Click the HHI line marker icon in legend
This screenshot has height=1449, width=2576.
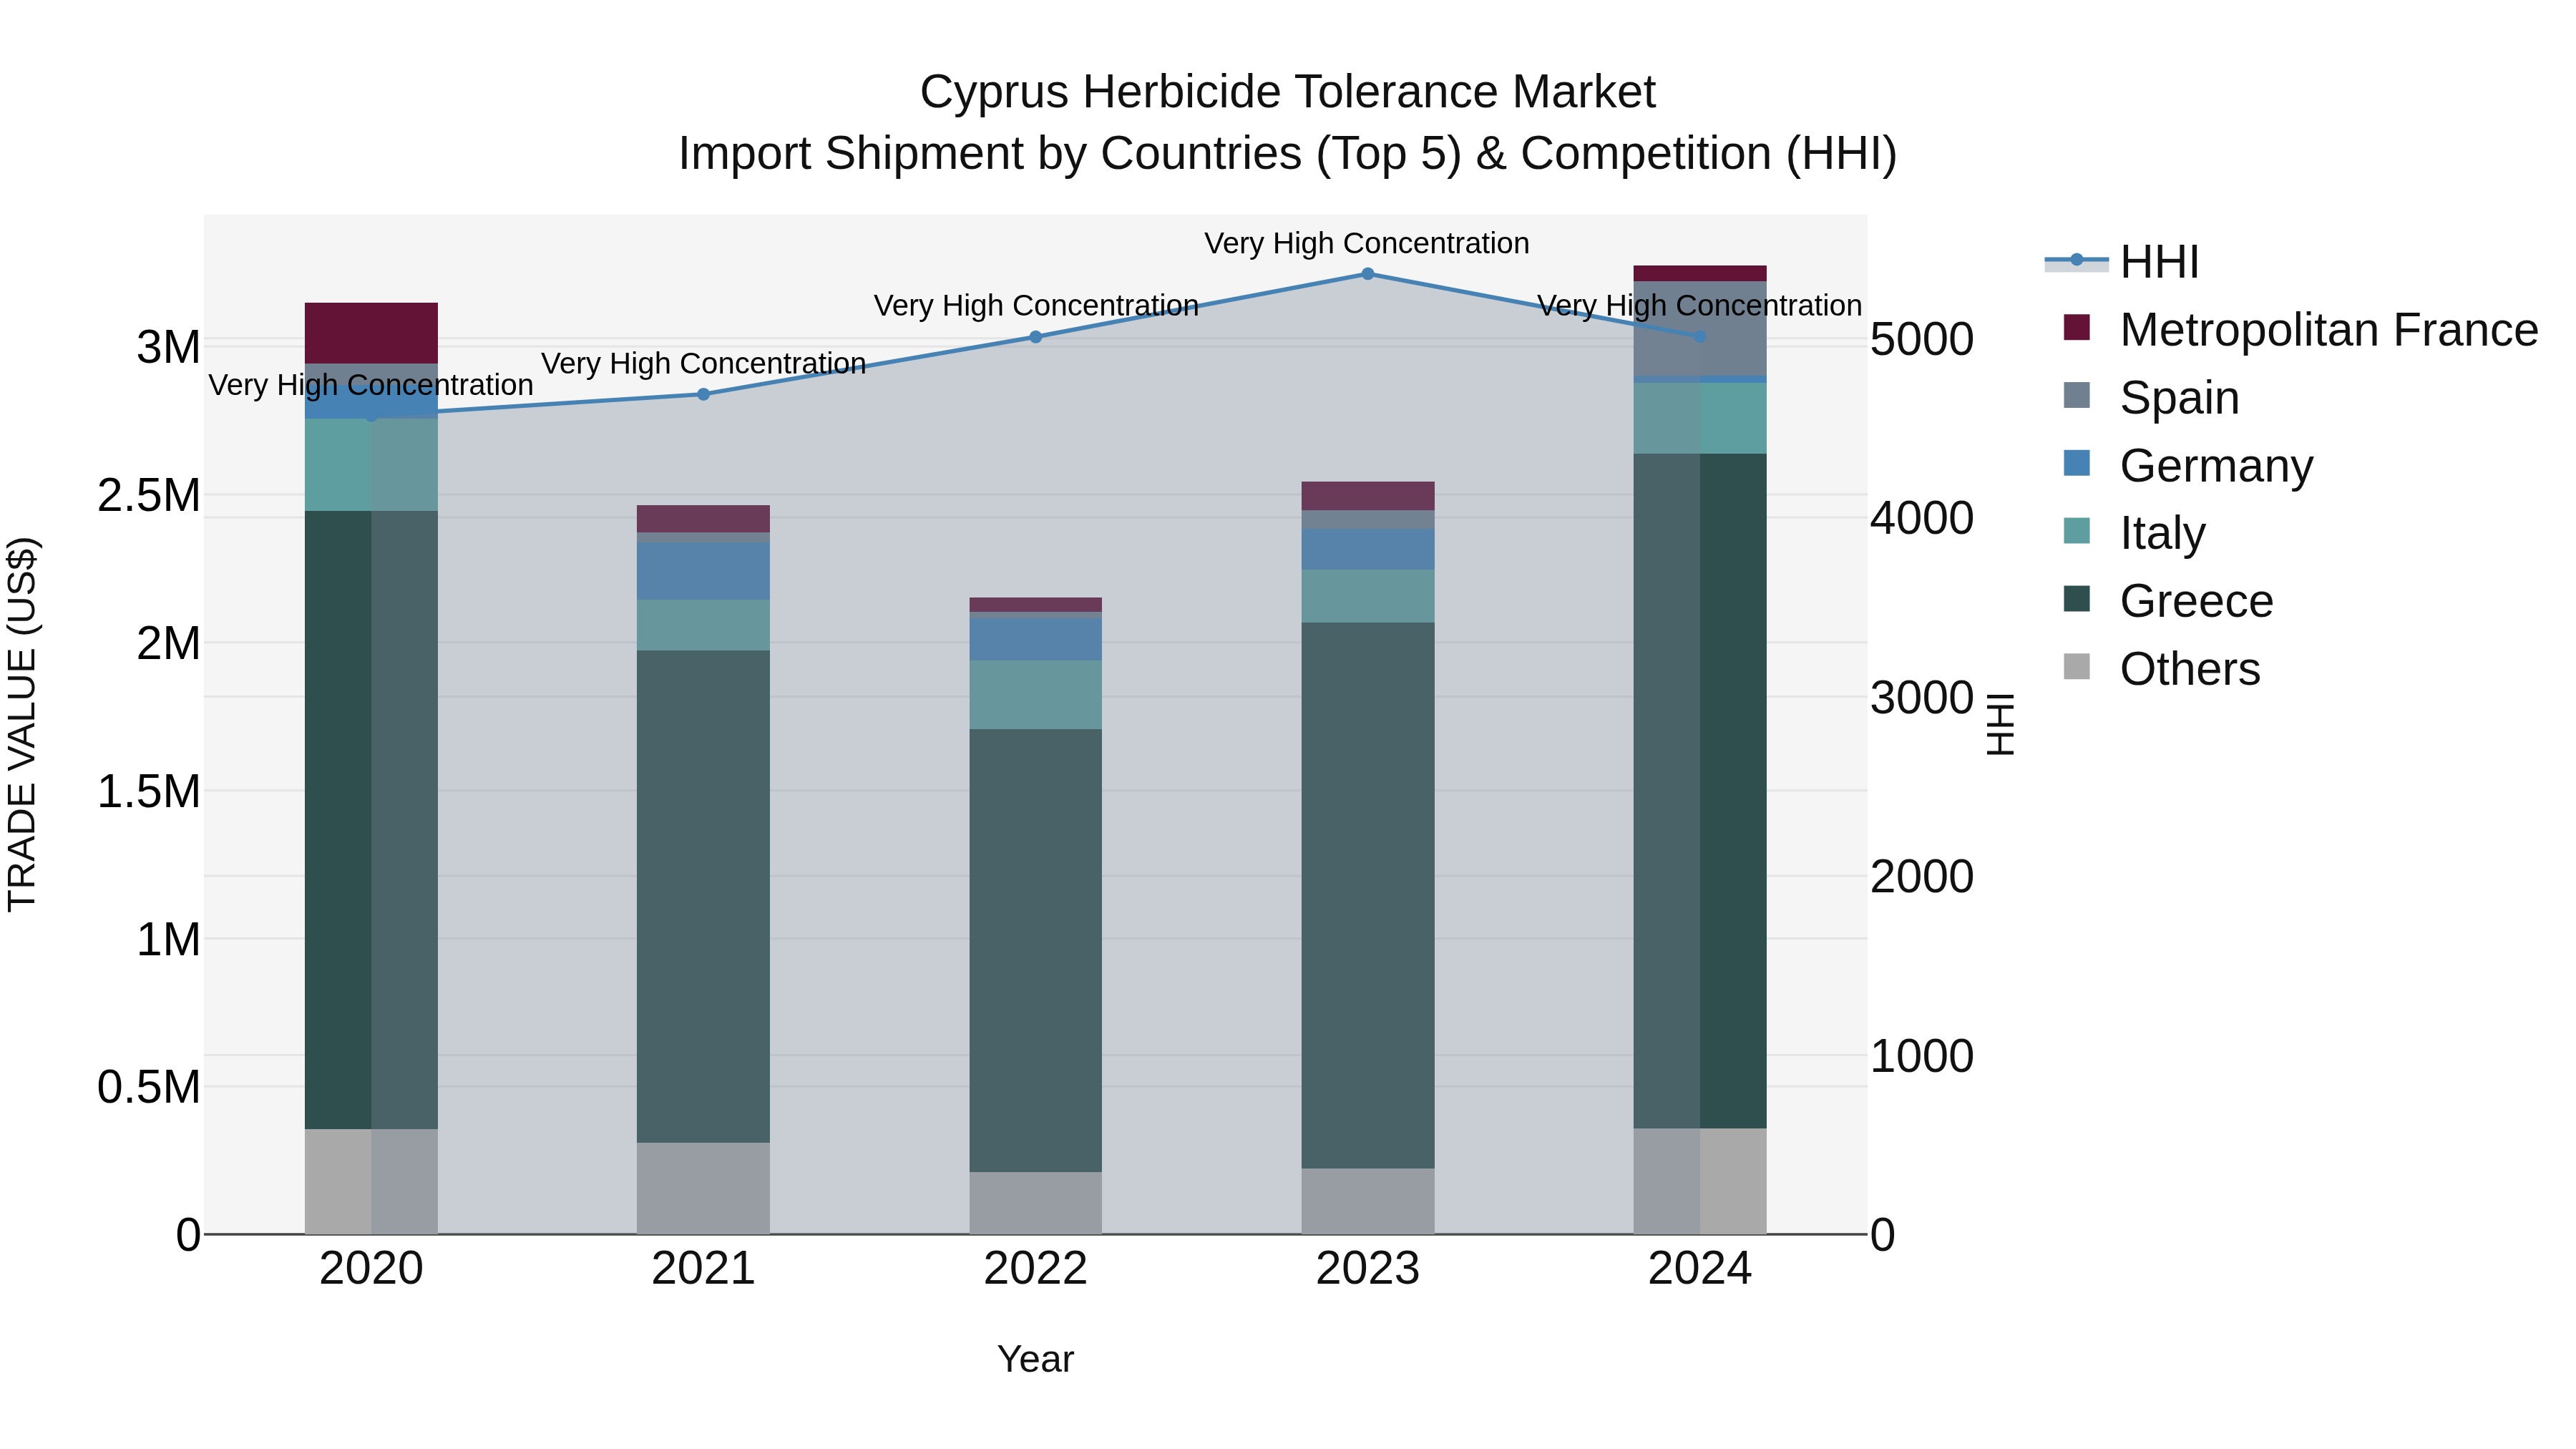(x=2076, y=261)
